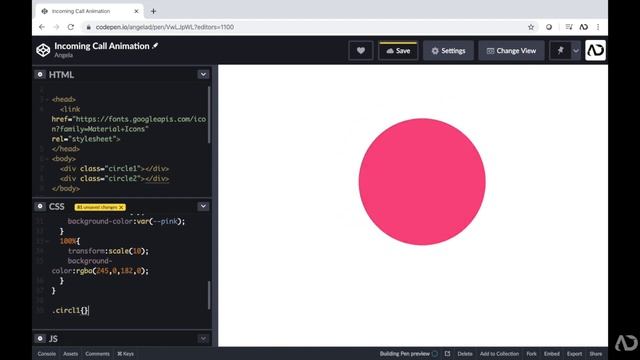Bookmark this page with star icon
Viewport: 640px width, 360px height.
point(531,27)
